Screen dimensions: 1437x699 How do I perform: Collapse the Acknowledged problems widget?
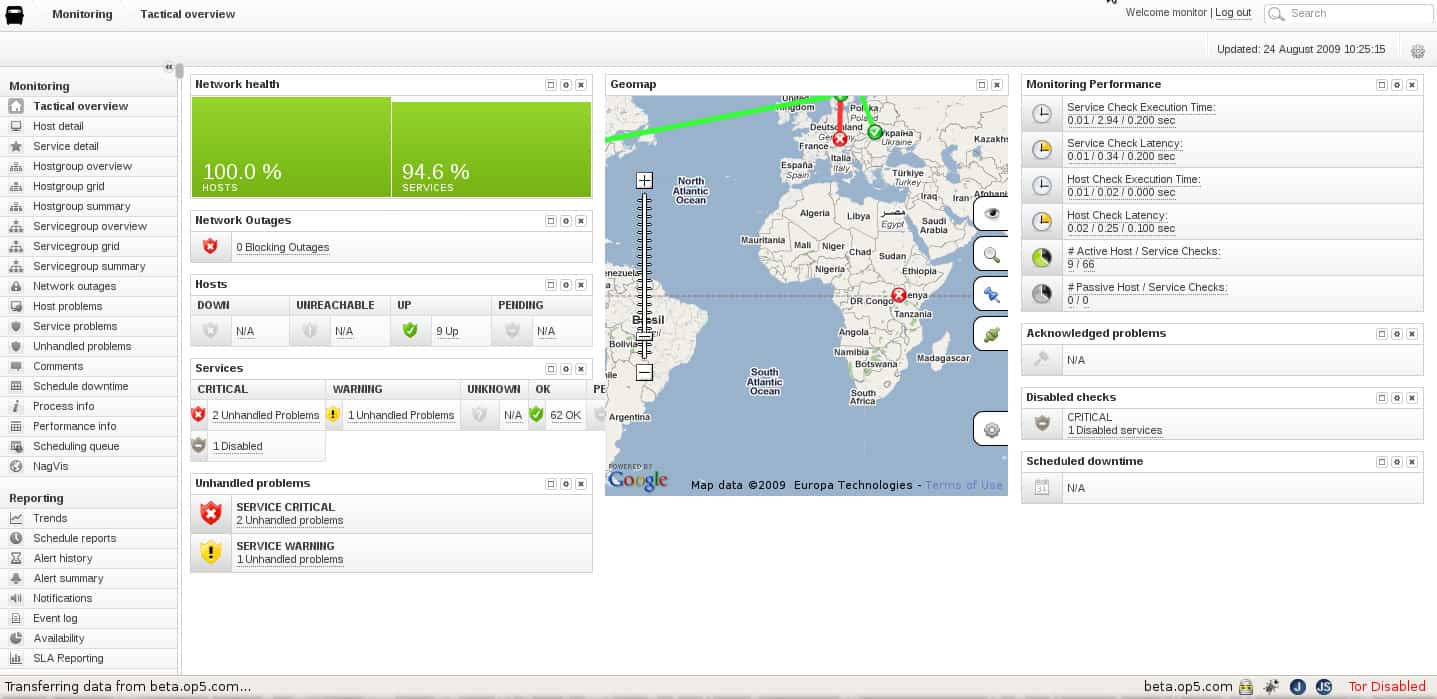click(x=1382, y=334)
